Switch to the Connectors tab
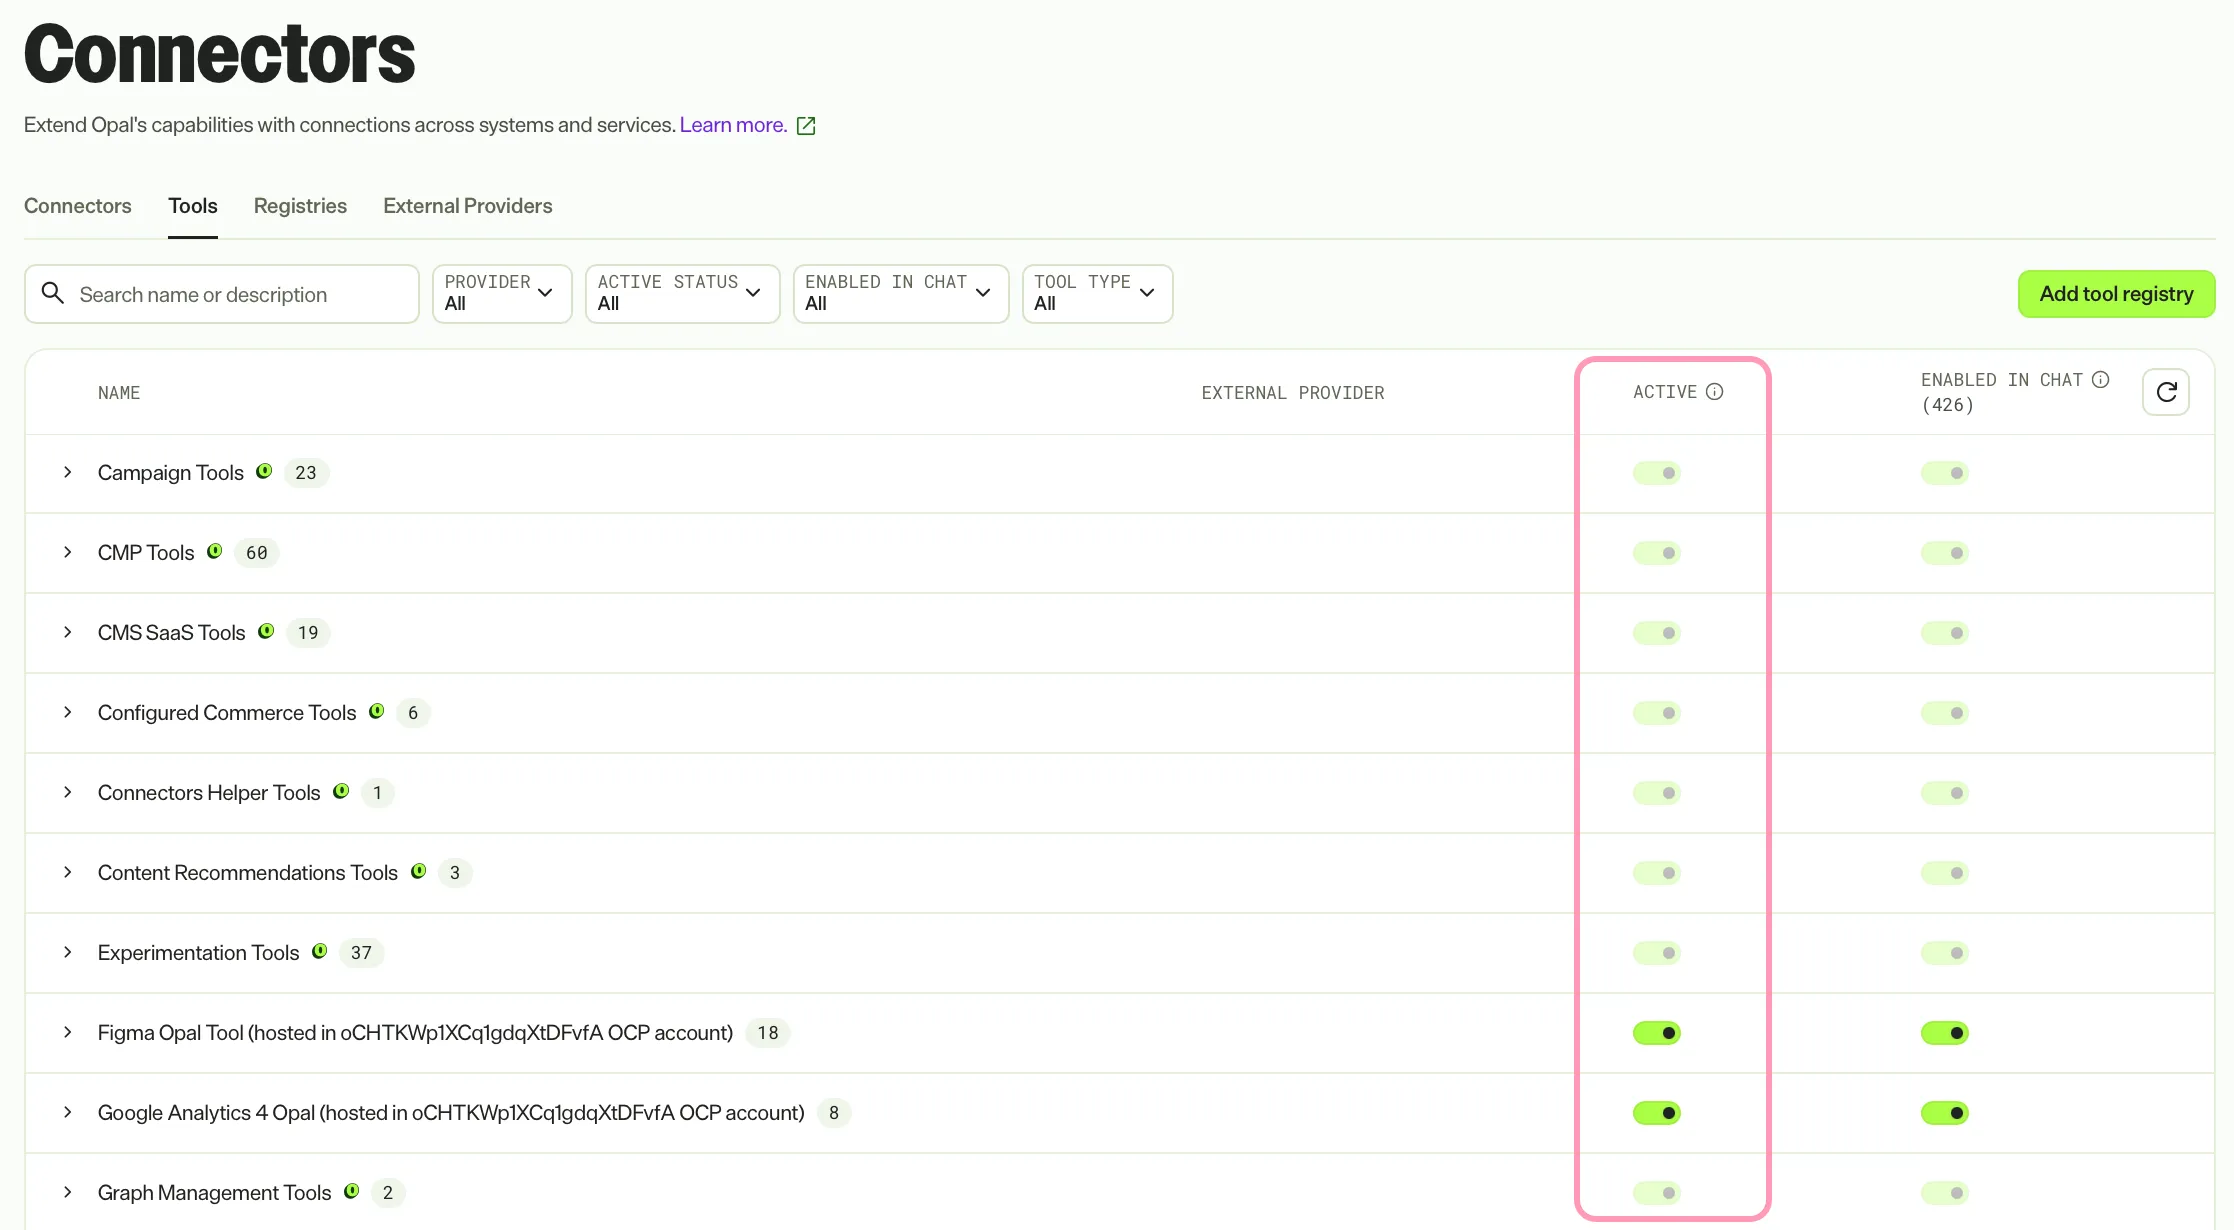Image resolution: width=2234 pixels, height=1230 pixels. click(x=78, y=206)
